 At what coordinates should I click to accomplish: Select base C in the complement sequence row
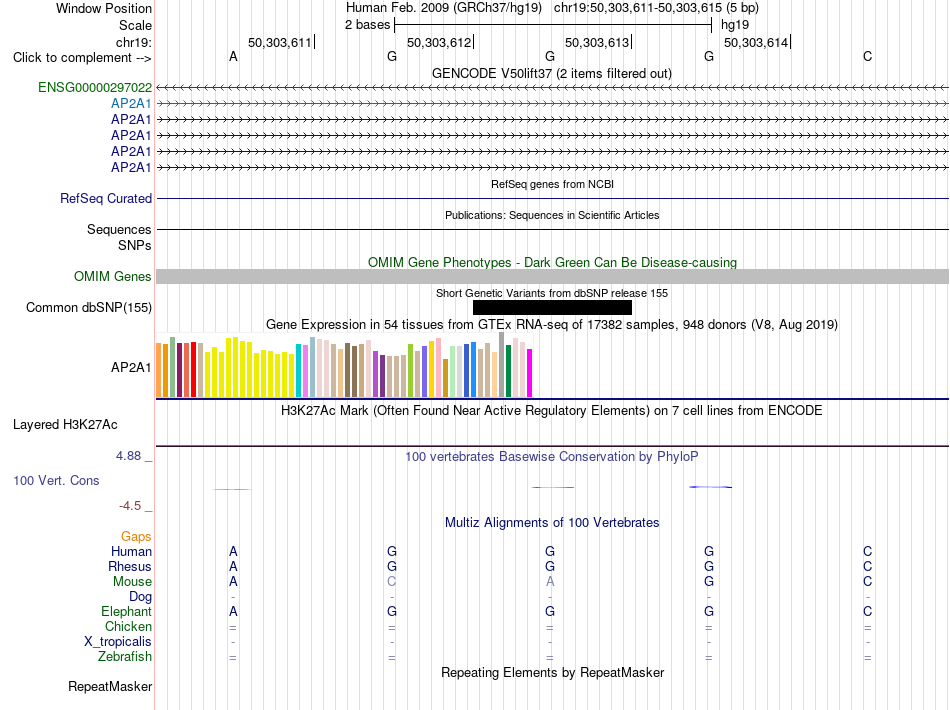tap(868, 57)
